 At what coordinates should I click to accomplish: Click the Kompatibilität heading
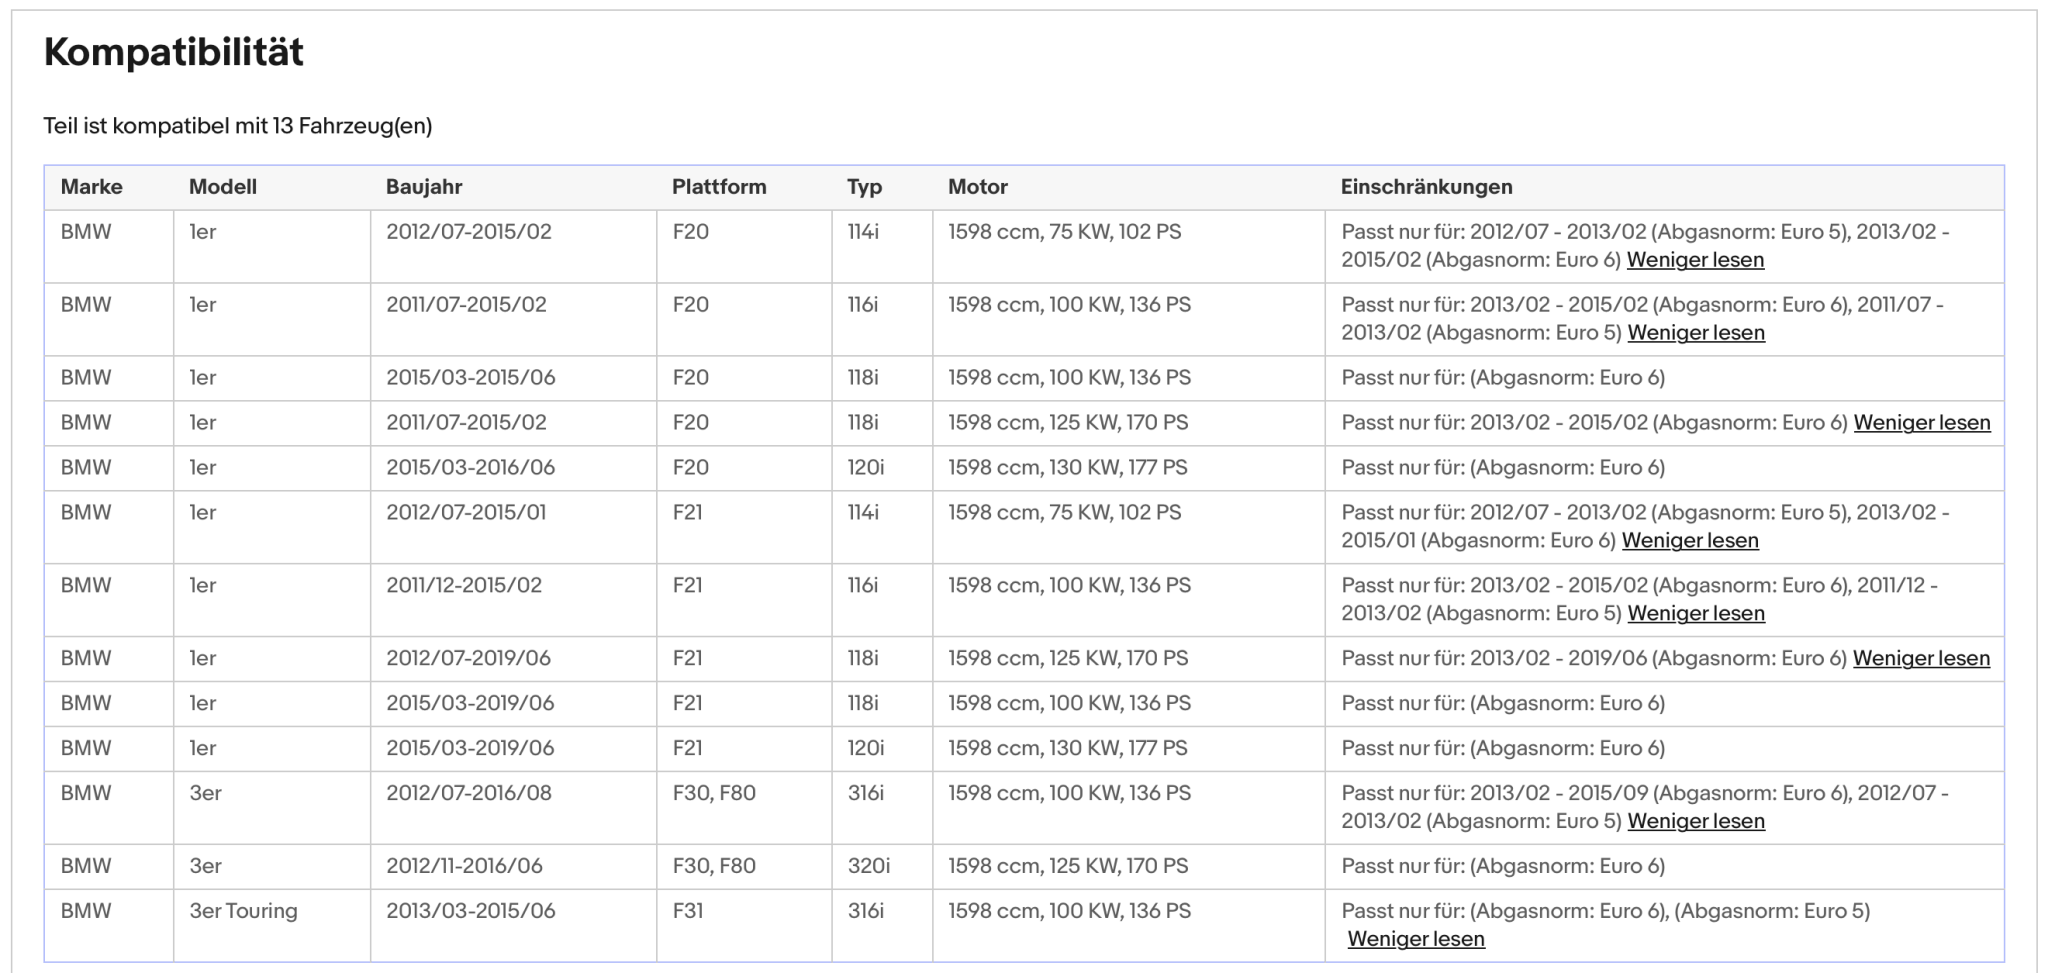174,52
